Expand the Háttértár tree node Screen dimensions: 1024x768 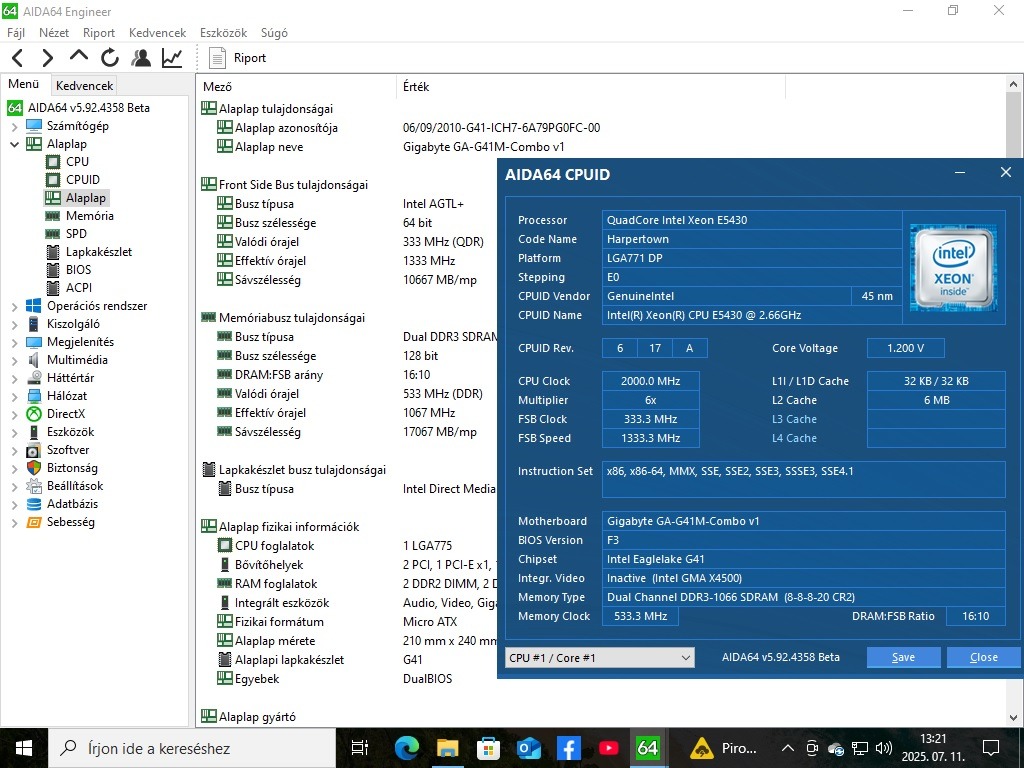pos(14,378)
